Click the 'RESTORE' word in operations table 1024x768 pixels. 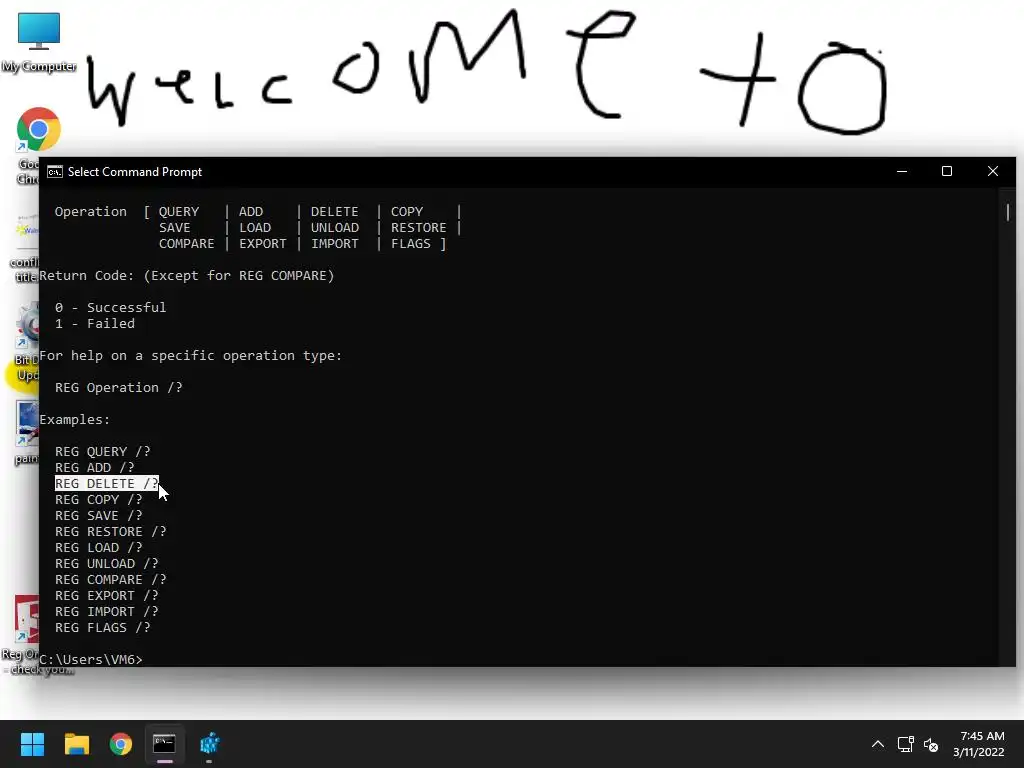(x=419, y=228)
